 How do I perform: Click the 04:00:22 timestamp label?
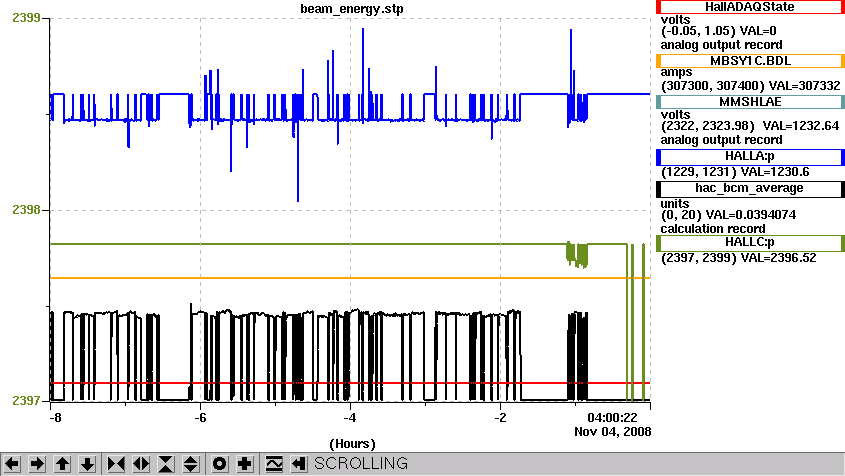tap(612, 418)
